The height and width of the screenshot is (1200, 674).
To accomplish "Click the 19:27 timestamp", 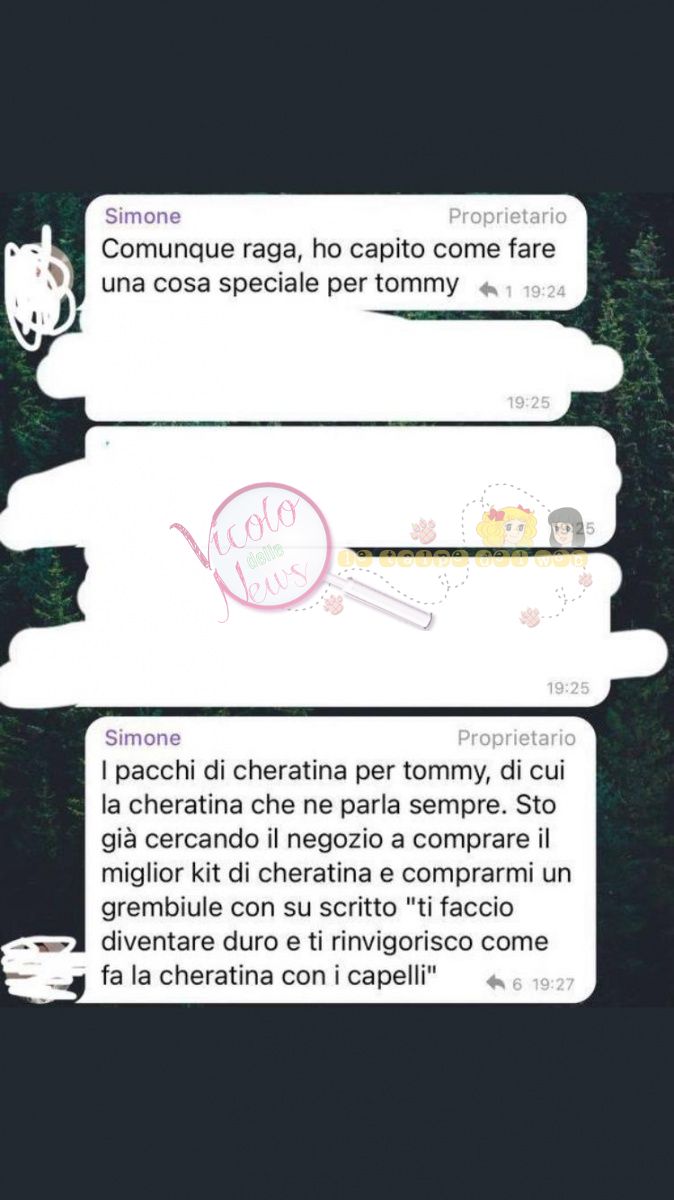I will tap(553, 984).
